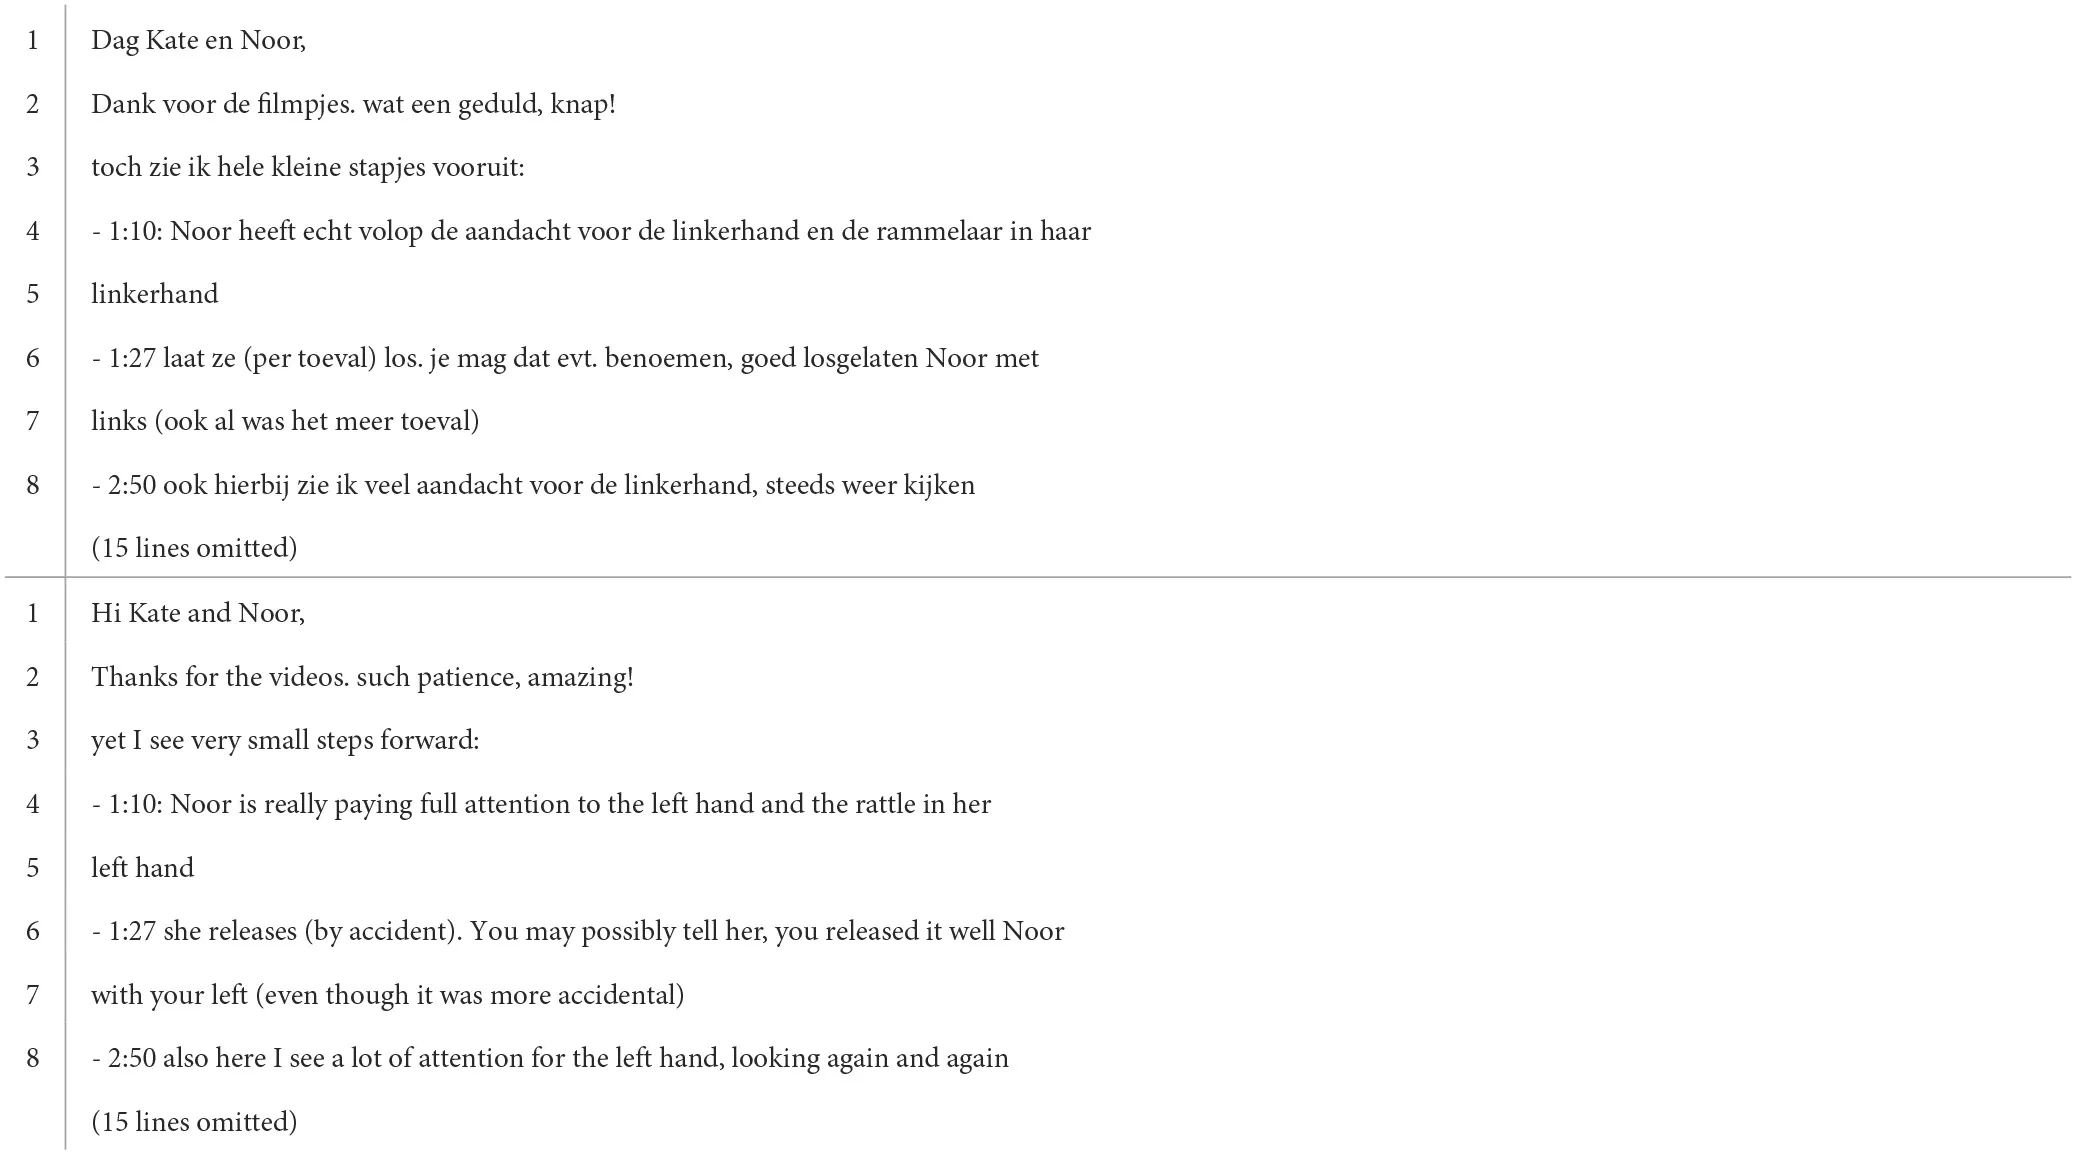The image size is (2076, 1154).
Task: Select the line "Dank voor de filmpjes"
Action: (353, 104)
